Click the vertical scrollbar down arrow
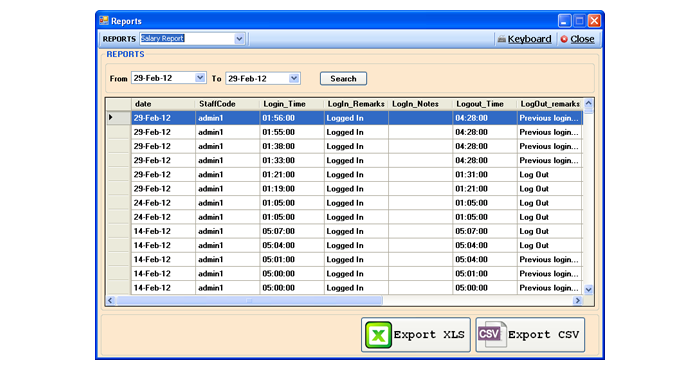 pos(588,289)
